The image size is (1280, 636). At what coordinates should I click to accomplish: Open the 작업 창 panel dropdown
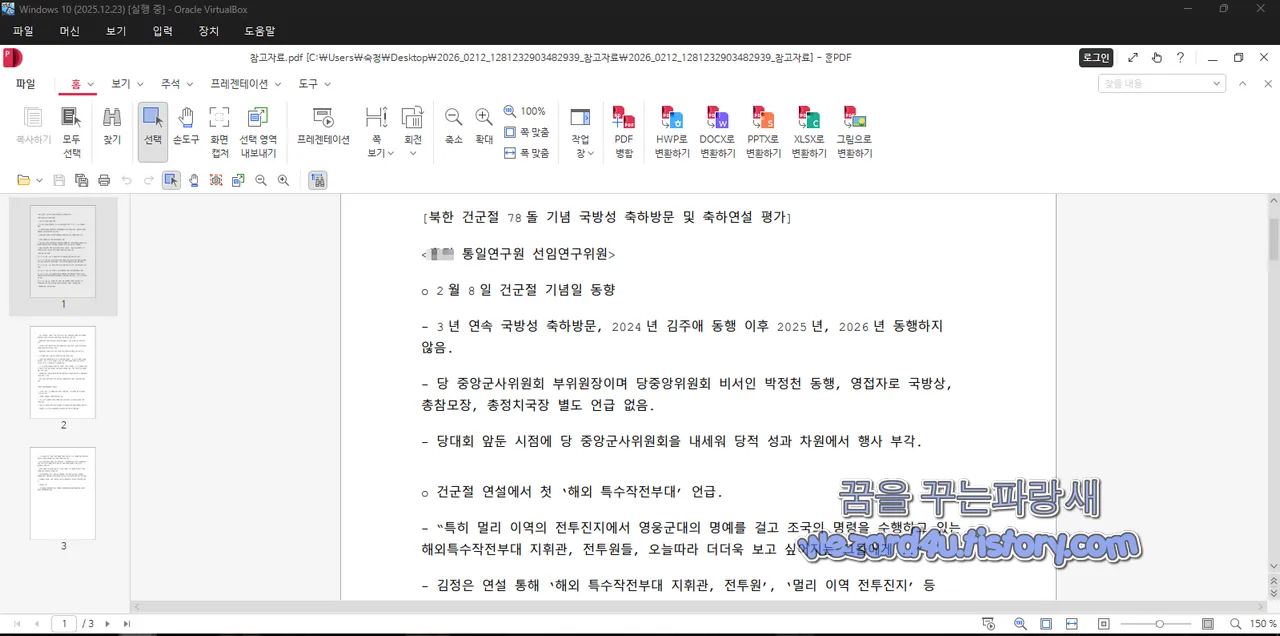click(582, 130)
